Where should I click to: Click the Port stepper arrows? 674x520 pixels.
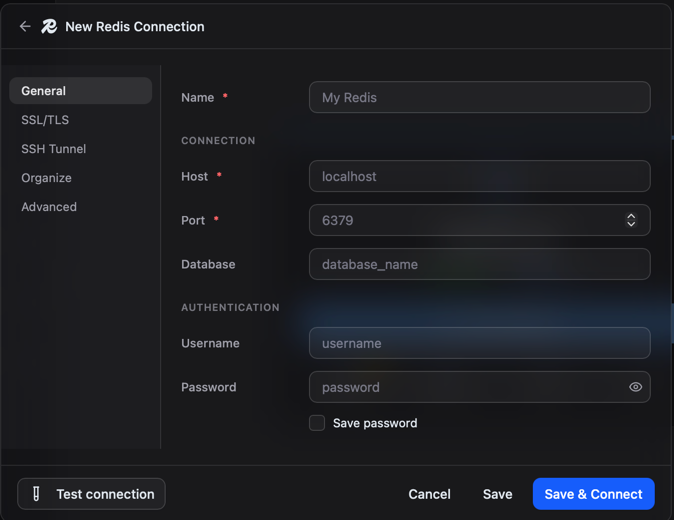coord(631,220)
